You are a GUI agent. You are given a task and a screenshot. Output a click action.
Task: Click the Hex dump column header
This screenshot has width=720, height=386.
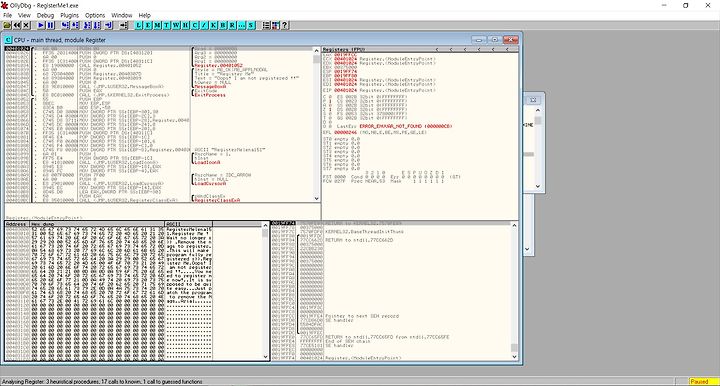point(96,224)
